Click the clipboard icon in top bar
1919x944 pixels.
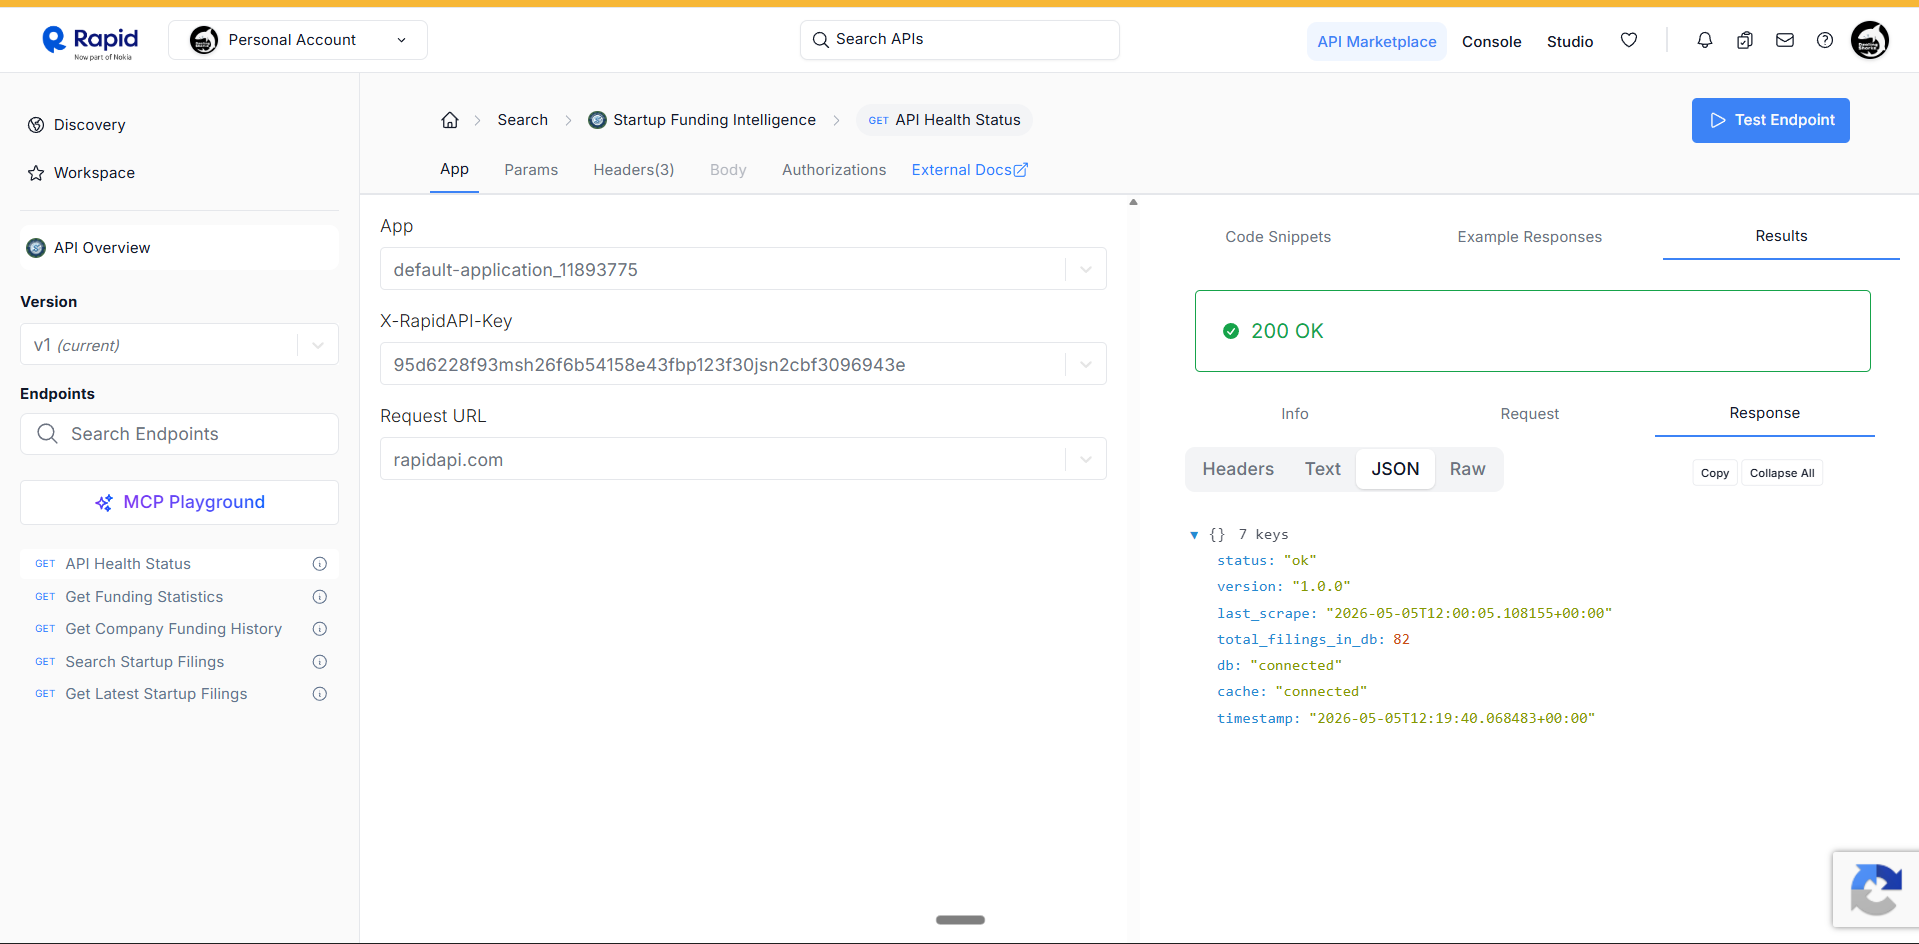(1745, 40)
